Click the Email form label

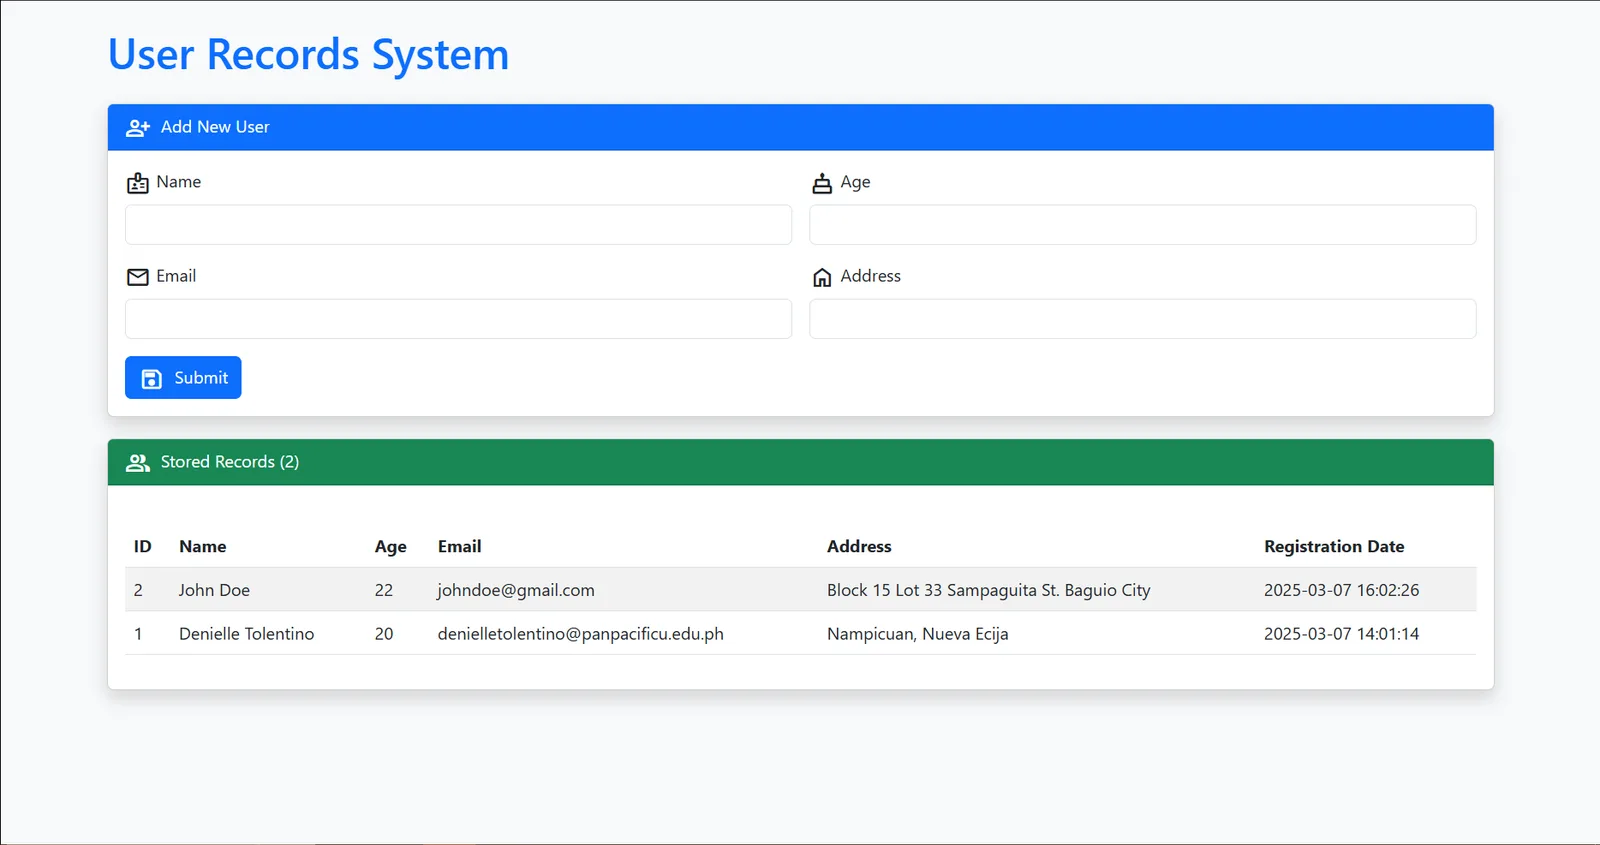click(176, 276)
